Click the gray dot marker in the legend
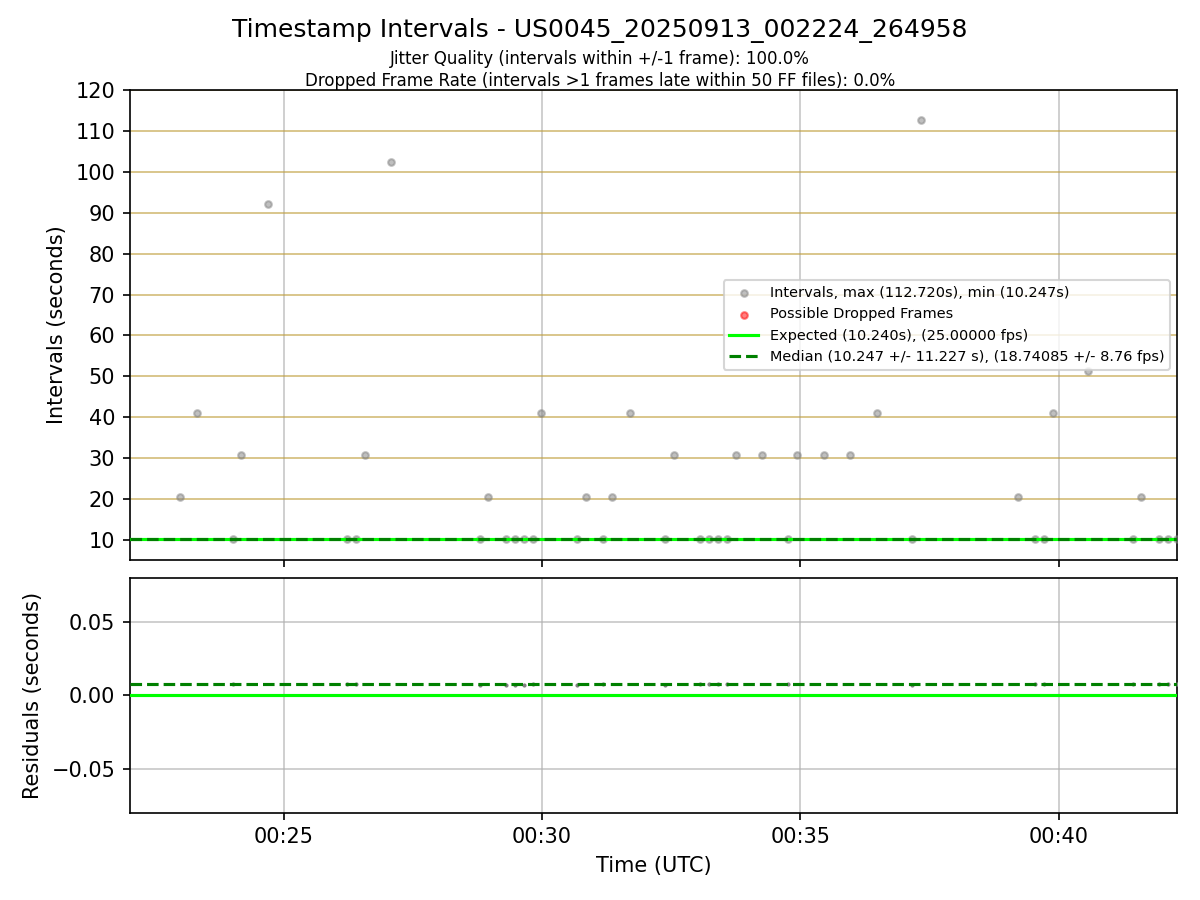Viewport: 1200px width, 900px height. [x=744, y=293]
